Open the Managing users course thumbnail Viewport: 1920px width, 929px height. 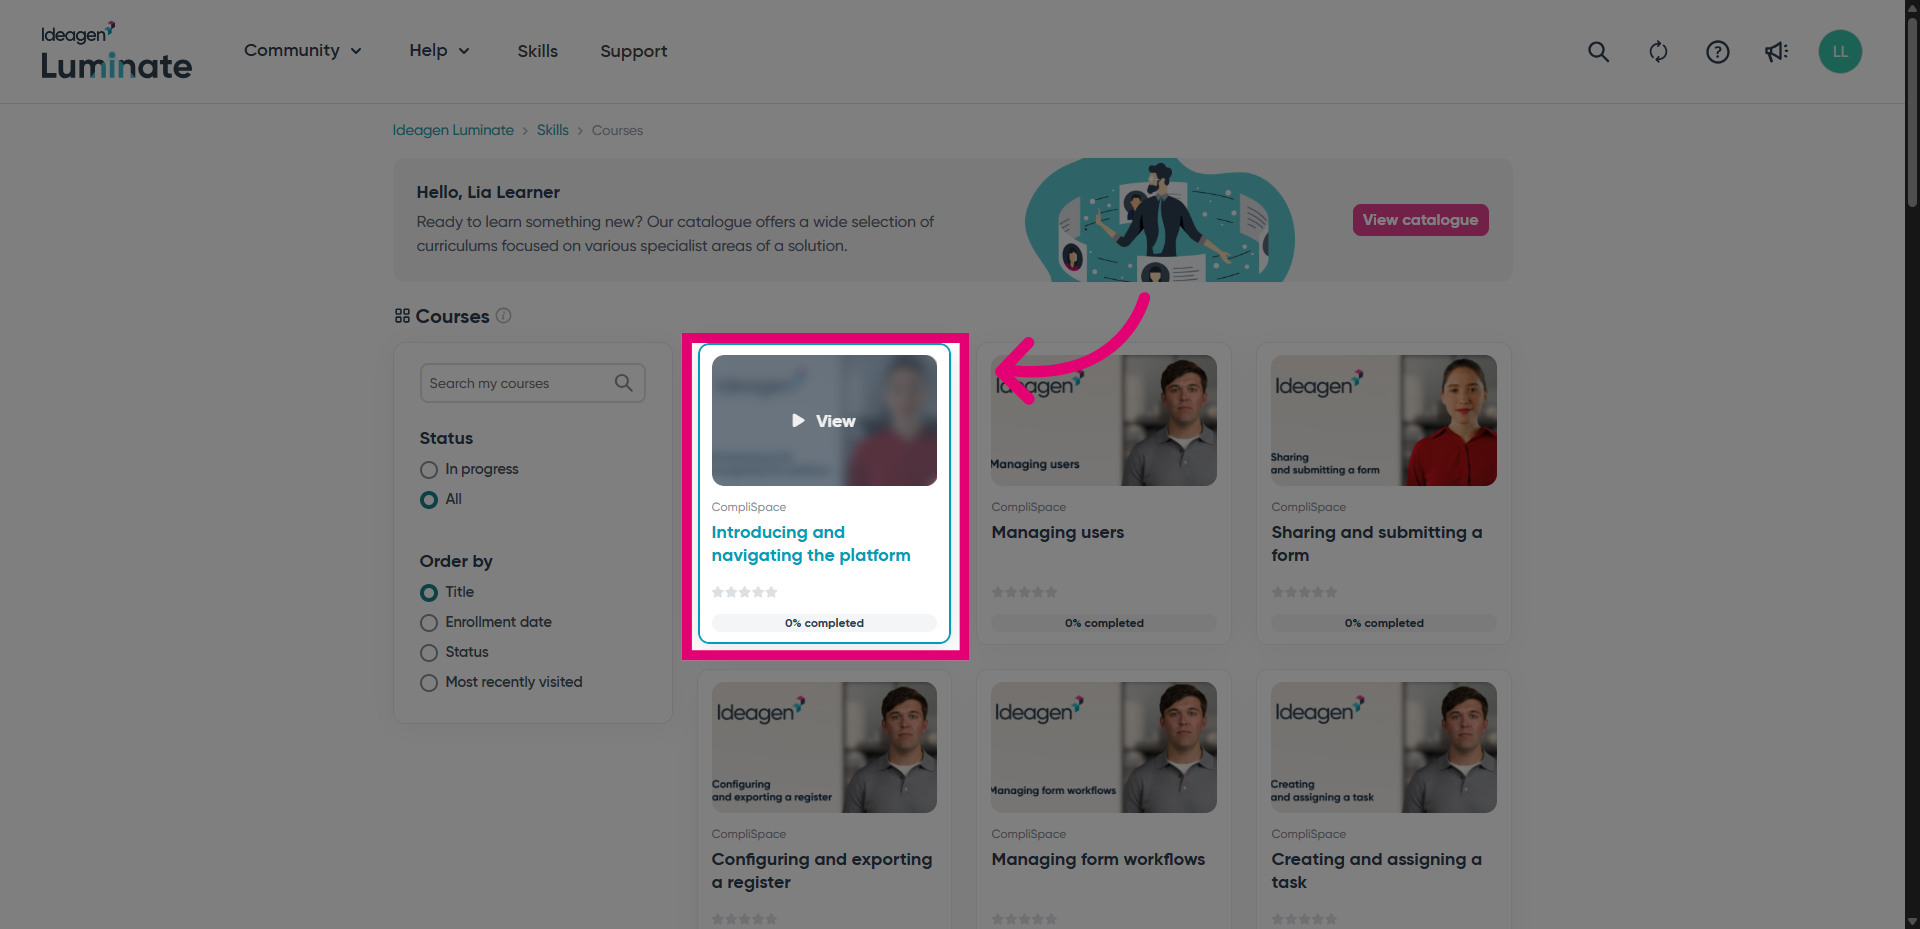(1104, 421)
